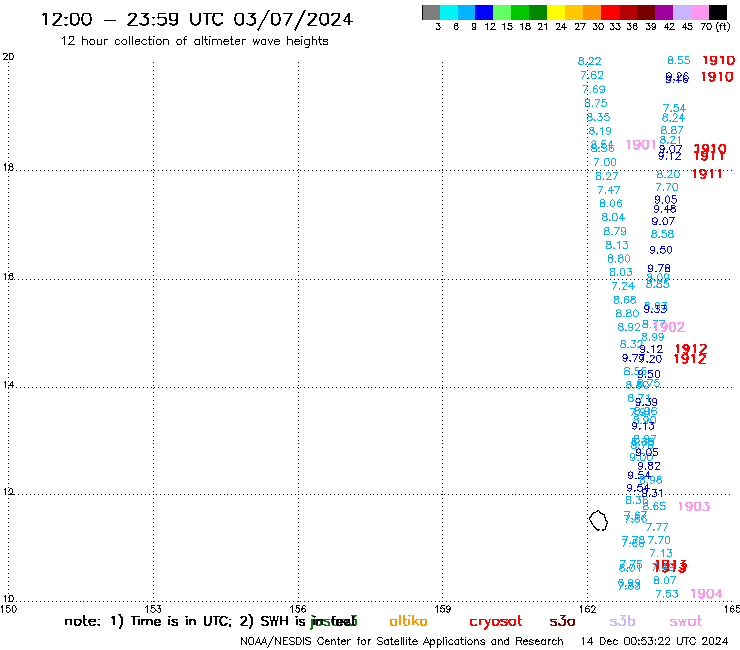The width and height of the screenshot is (740, 650).
Task: Click the wave height value '7.24'
Action: pyautogui.click(x=623, y=287)
